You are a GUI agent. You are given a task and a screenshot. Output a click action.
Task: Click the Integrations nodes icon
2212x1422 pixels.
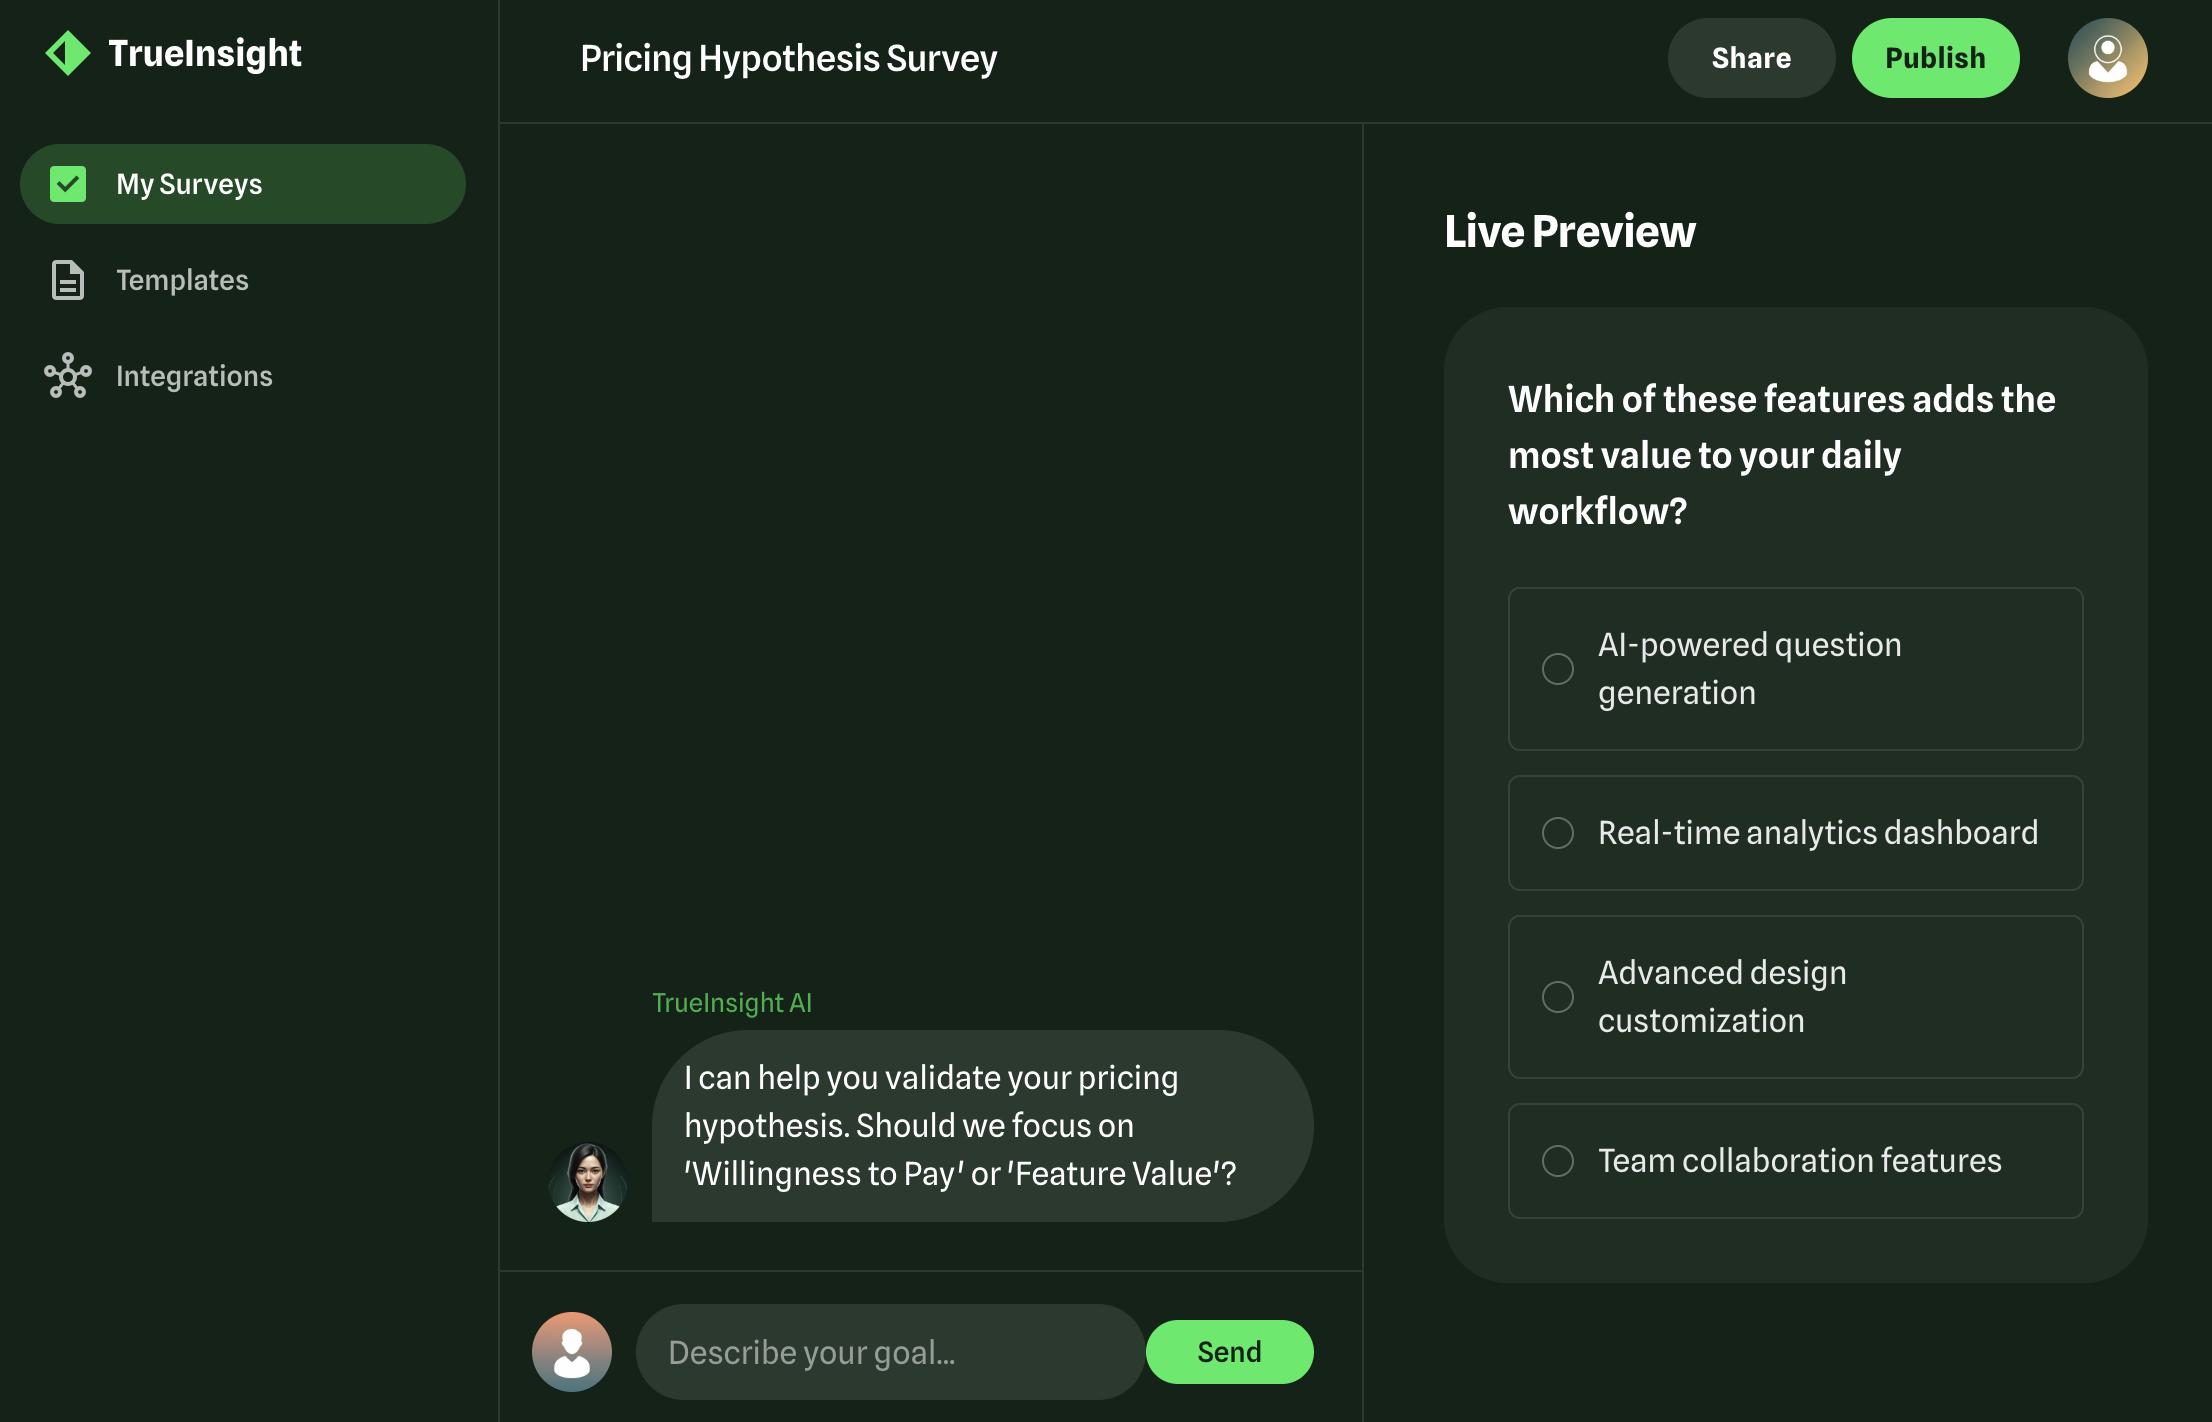click(67, 377)
